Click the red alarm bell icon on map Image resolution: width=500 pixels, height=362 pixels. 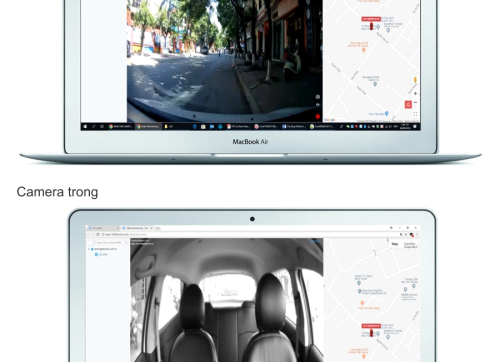click(x=408, y=105)
